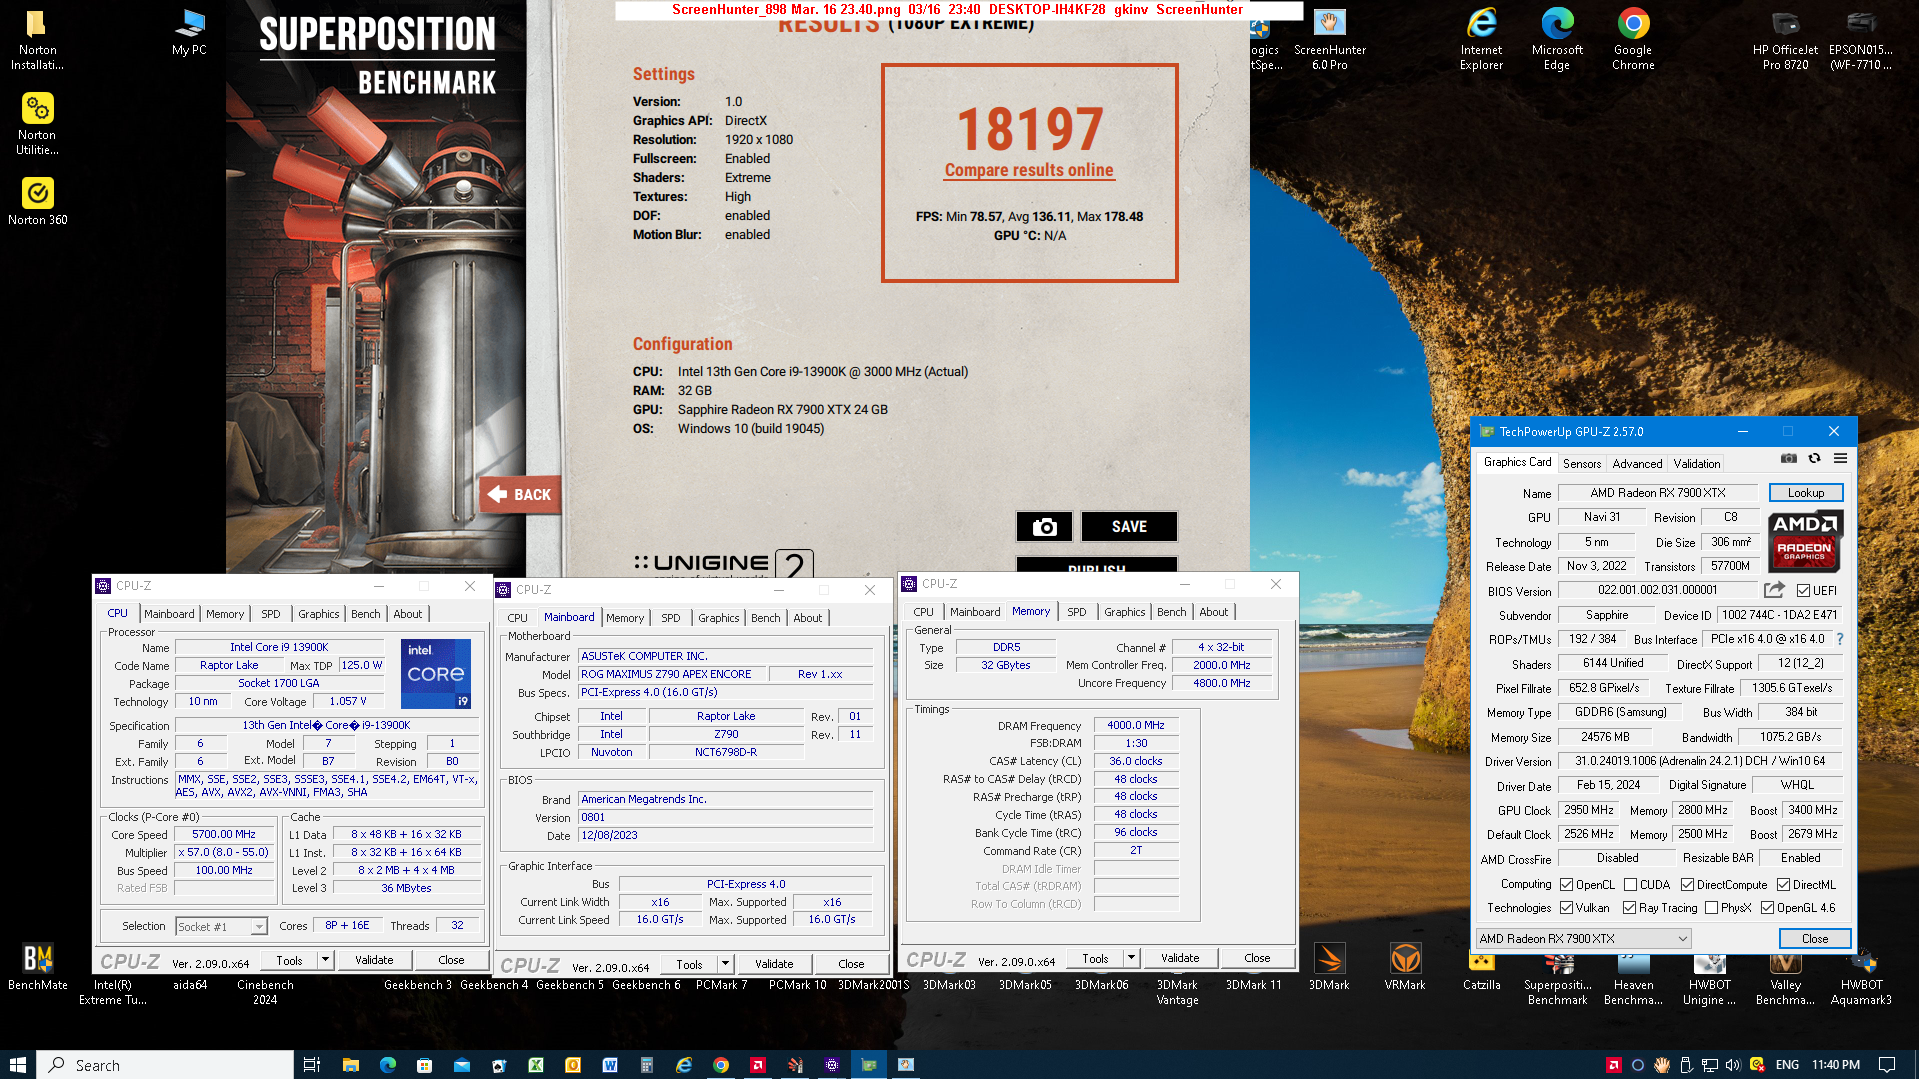1919x1079 pixels.
Task: Click the Core Speed 5700.00 MHz value
Action: coord(224,834)
